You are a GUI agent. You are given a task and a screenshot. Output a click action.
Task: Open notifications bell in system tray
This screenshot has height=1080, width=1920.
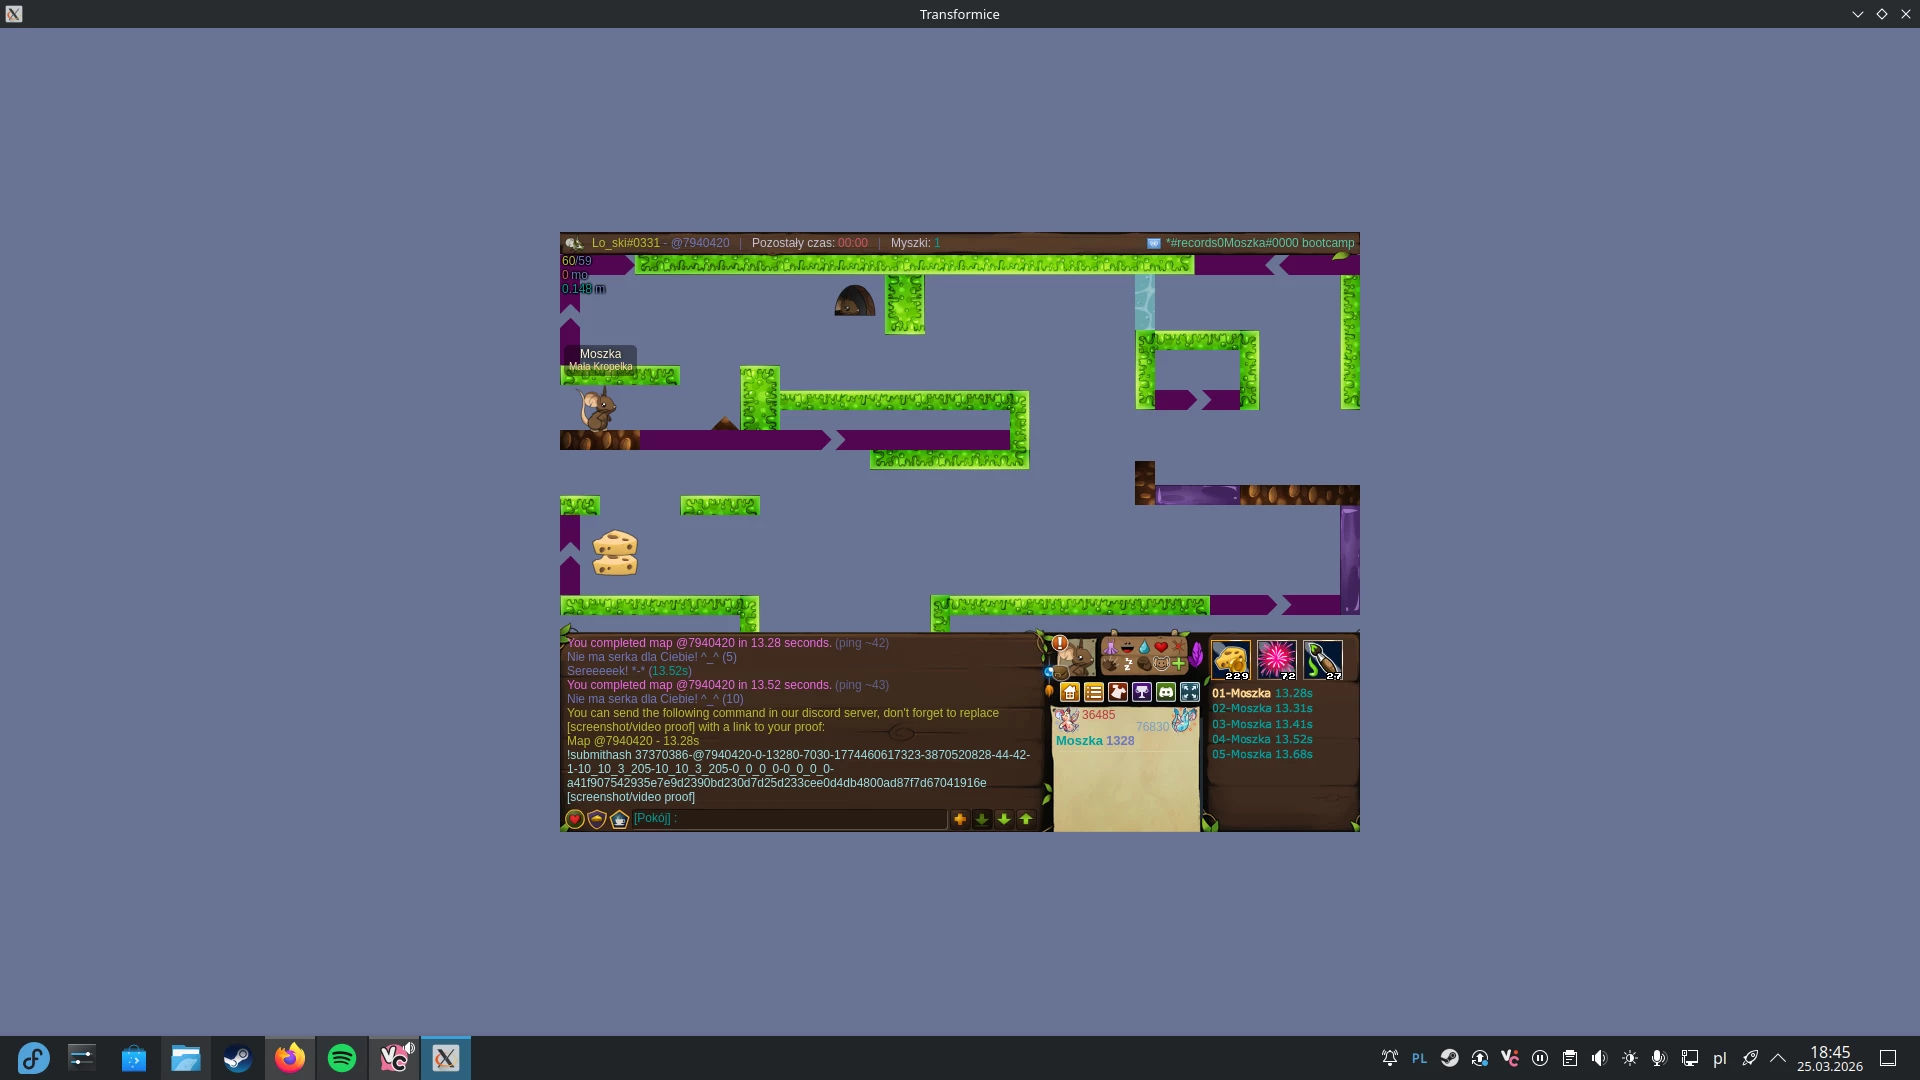click(x=1390, y=1058)
